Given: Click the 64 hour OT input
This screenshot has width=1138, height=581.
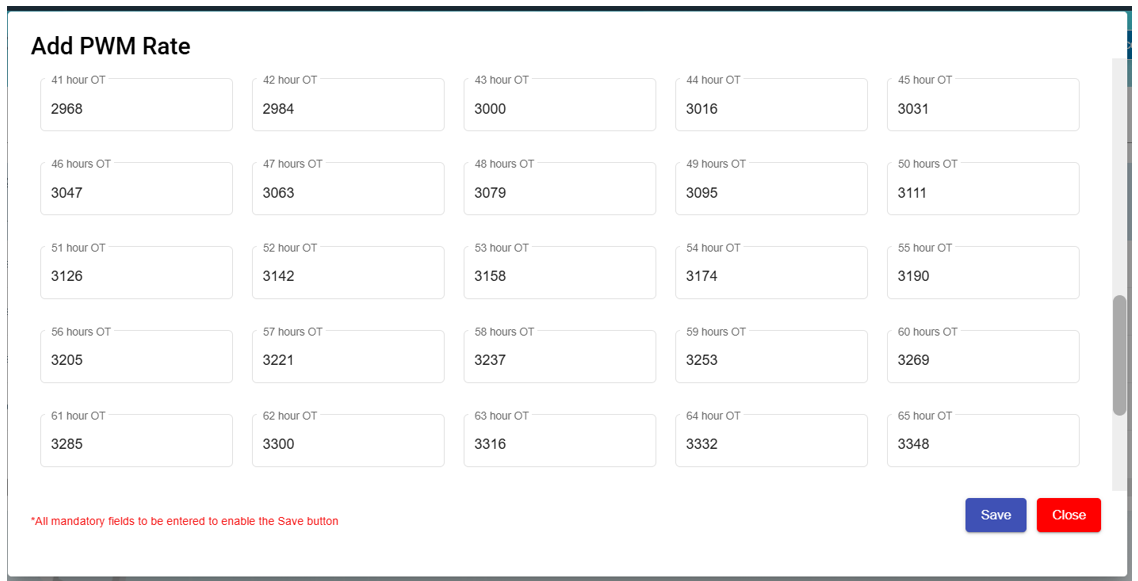Looking at the screenshot, I should [771, 444].
